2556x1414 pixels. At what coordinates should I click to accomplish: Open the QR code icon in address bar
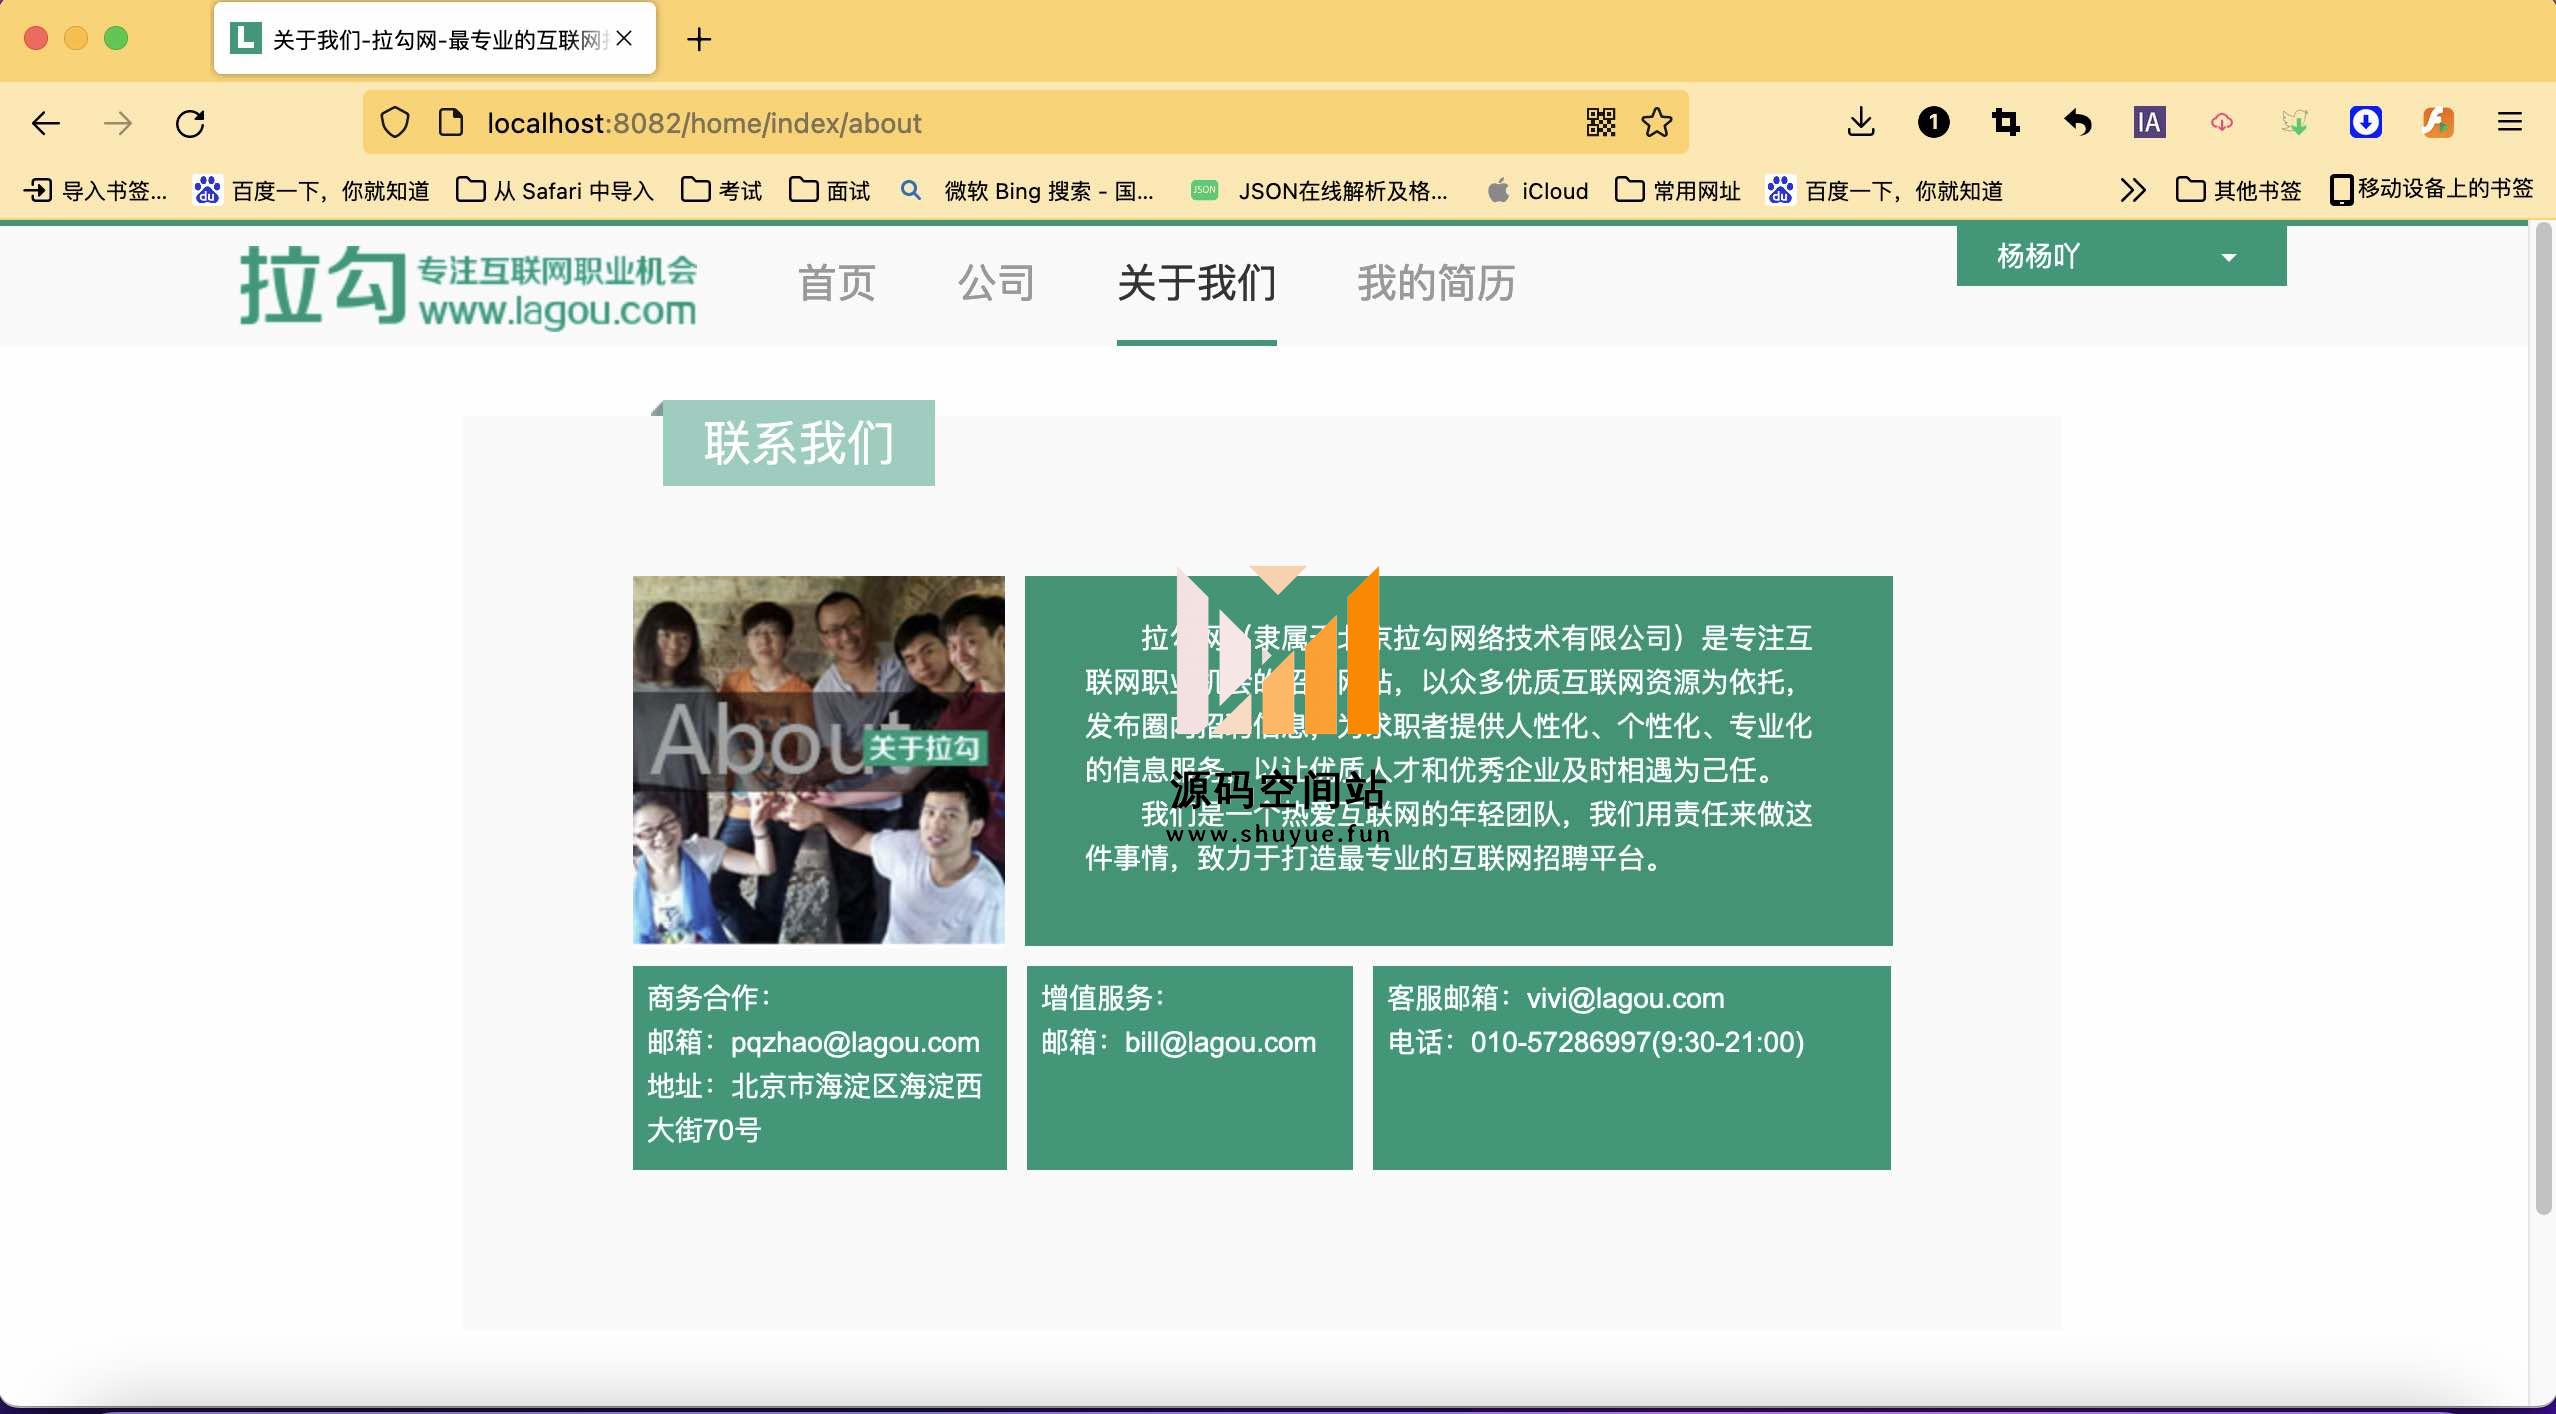(x=1600, y=123)
